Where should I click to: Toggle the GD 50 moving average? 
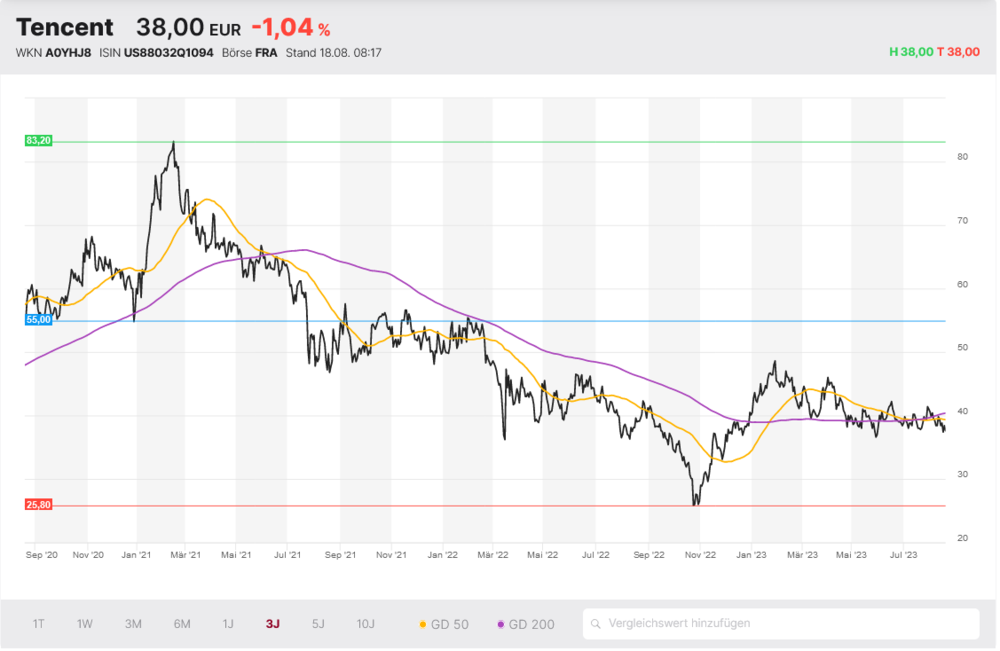[x=444, y=625]
